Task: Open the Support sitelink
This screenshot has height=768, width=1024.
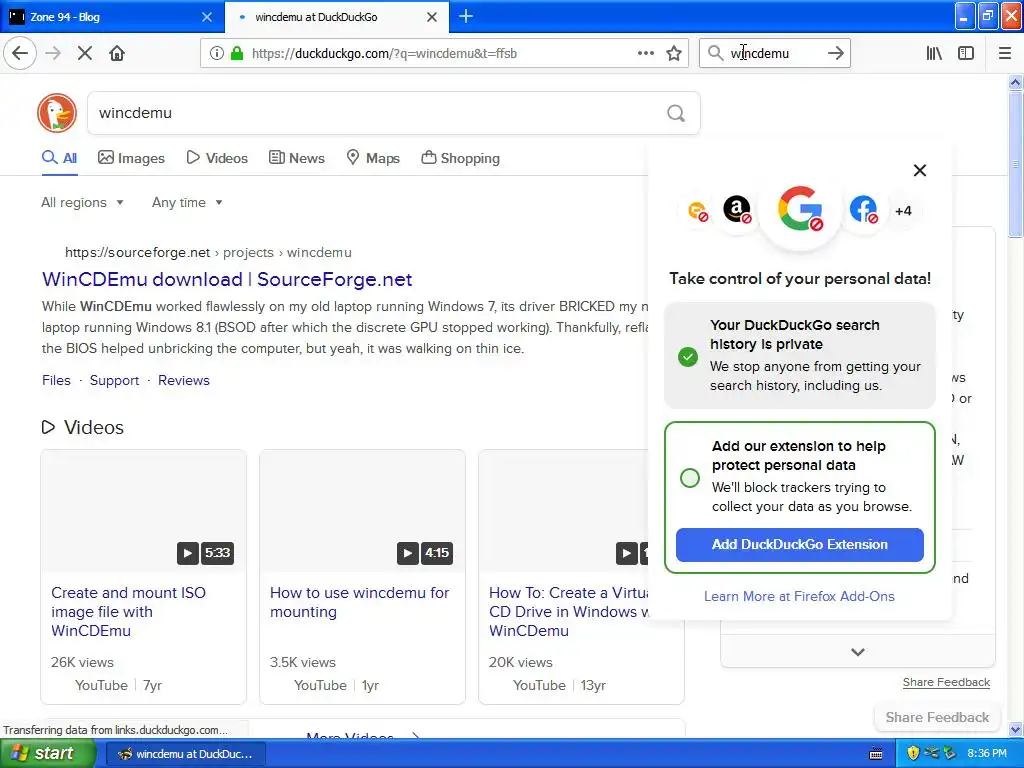Action: (114, 381)
